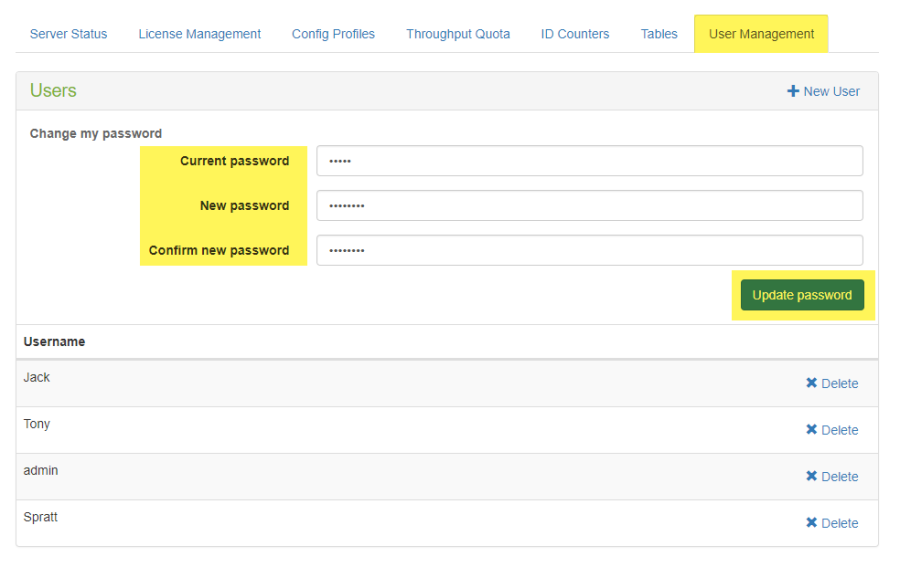Click the New User link text
This screenshot has height=567, width=900.
[831, 91]
